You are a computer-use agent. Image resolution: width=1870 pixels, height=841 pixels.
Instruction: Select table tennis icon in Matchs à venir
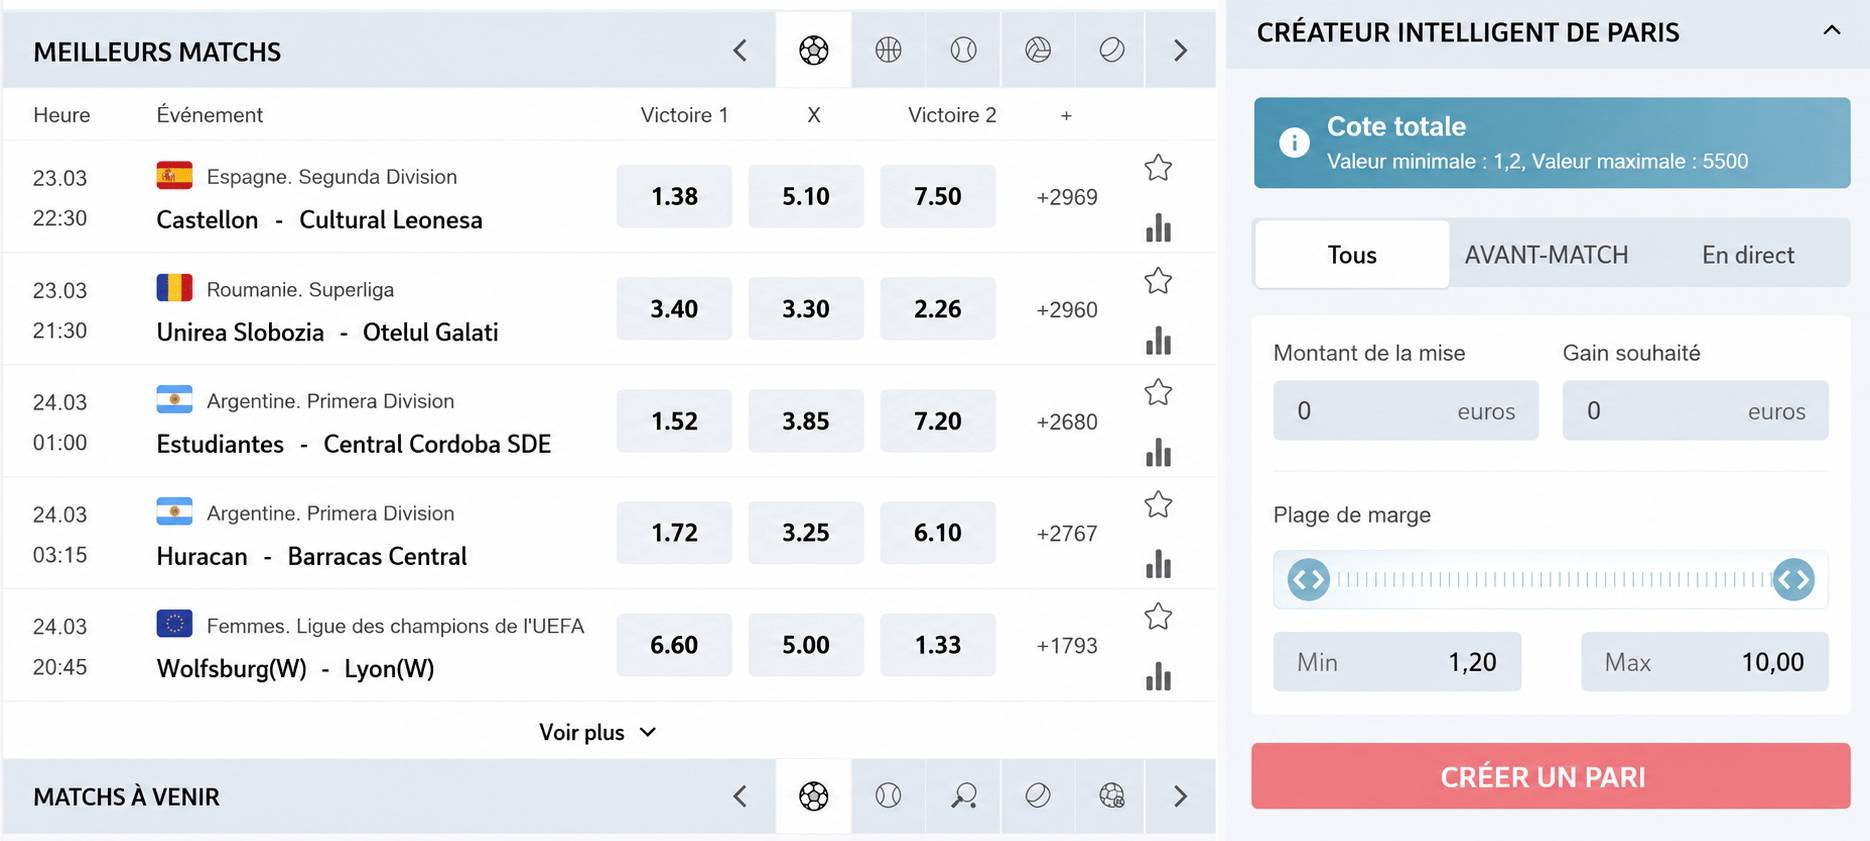(x=963, y=796)
